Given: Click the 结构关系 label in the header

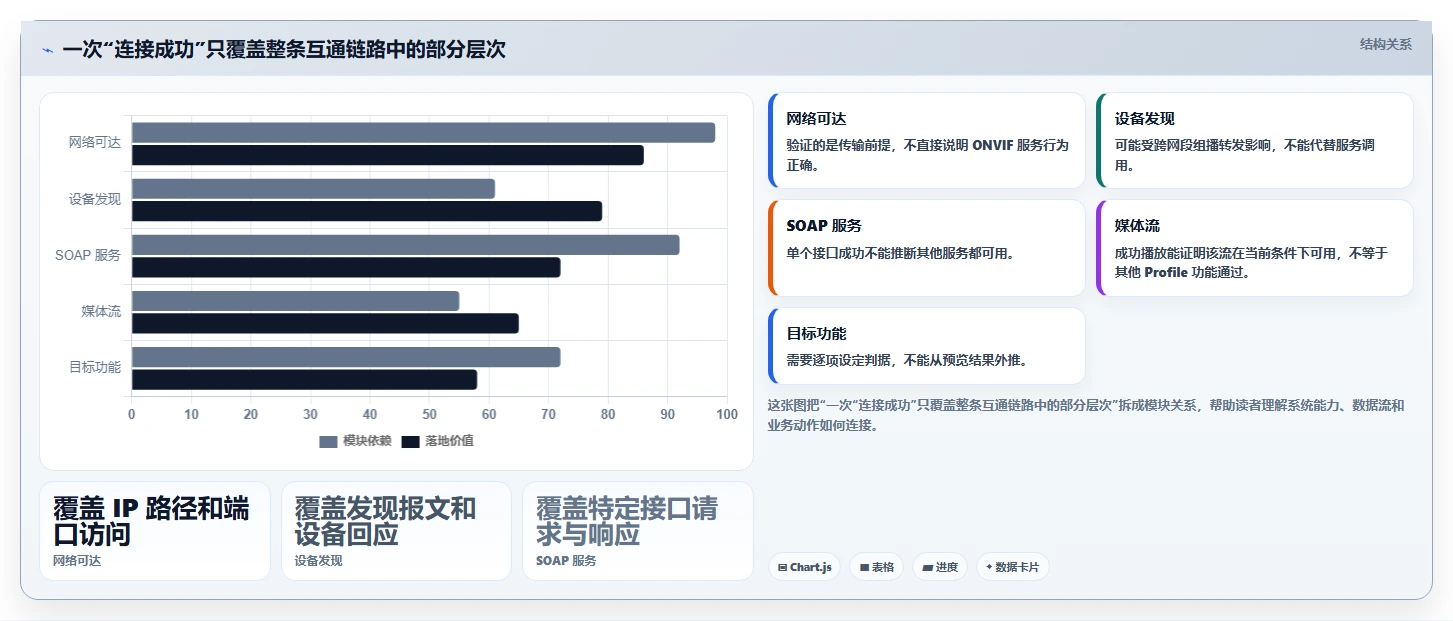Looking at the screenshot, I should tap(1385, 44).
